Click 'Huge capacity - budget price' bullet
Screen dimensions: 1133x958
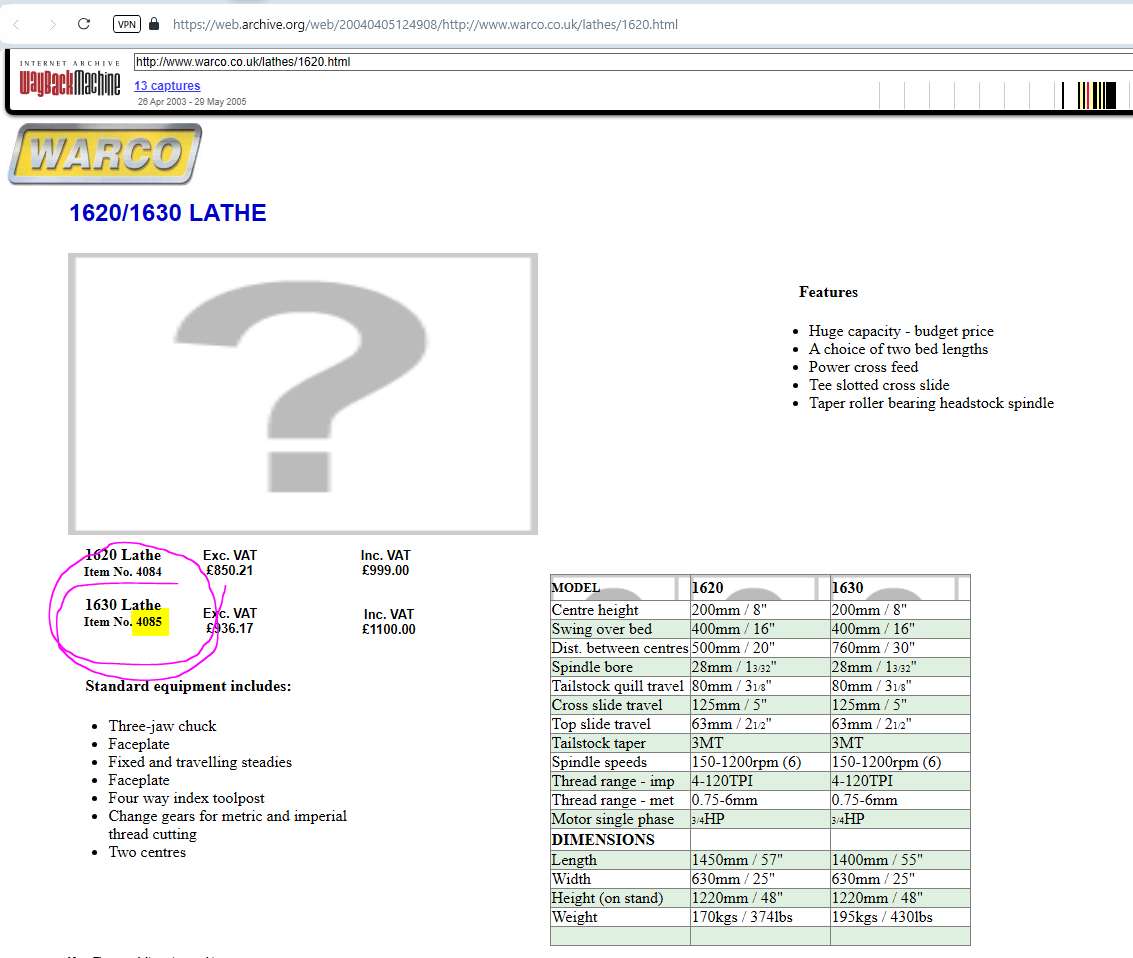pyautogui.click(x=901, y=331)
